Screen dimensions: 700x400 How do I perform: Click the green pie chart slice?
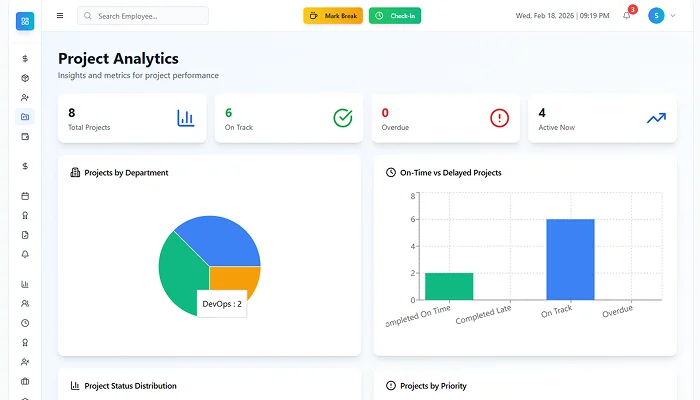coord(180,272)
